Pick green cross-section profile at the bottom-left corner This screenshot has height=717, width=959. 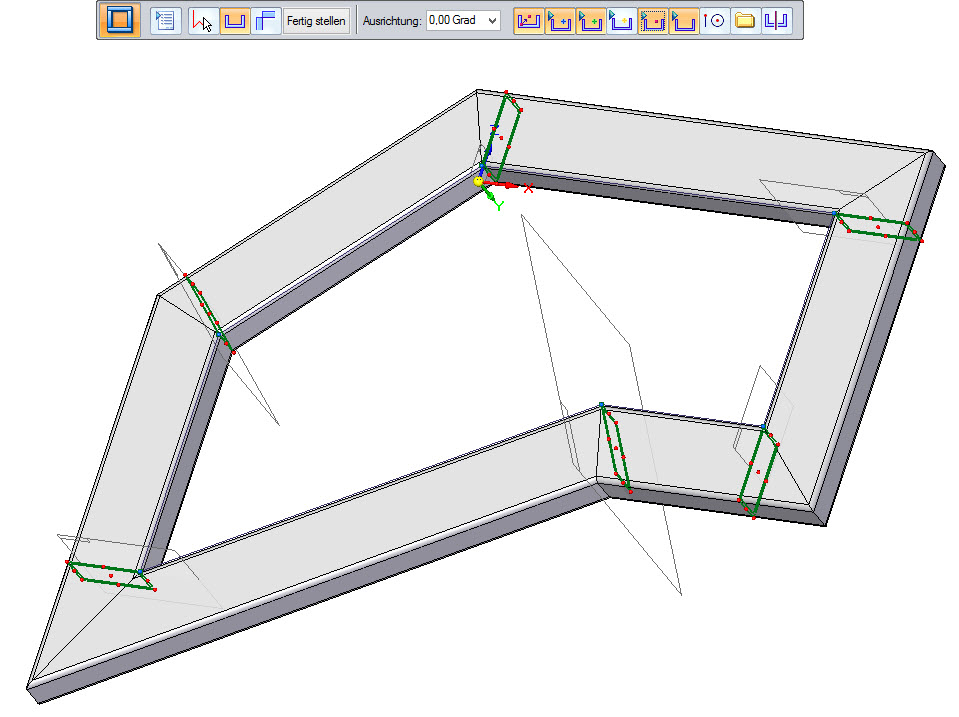point(112,576)
